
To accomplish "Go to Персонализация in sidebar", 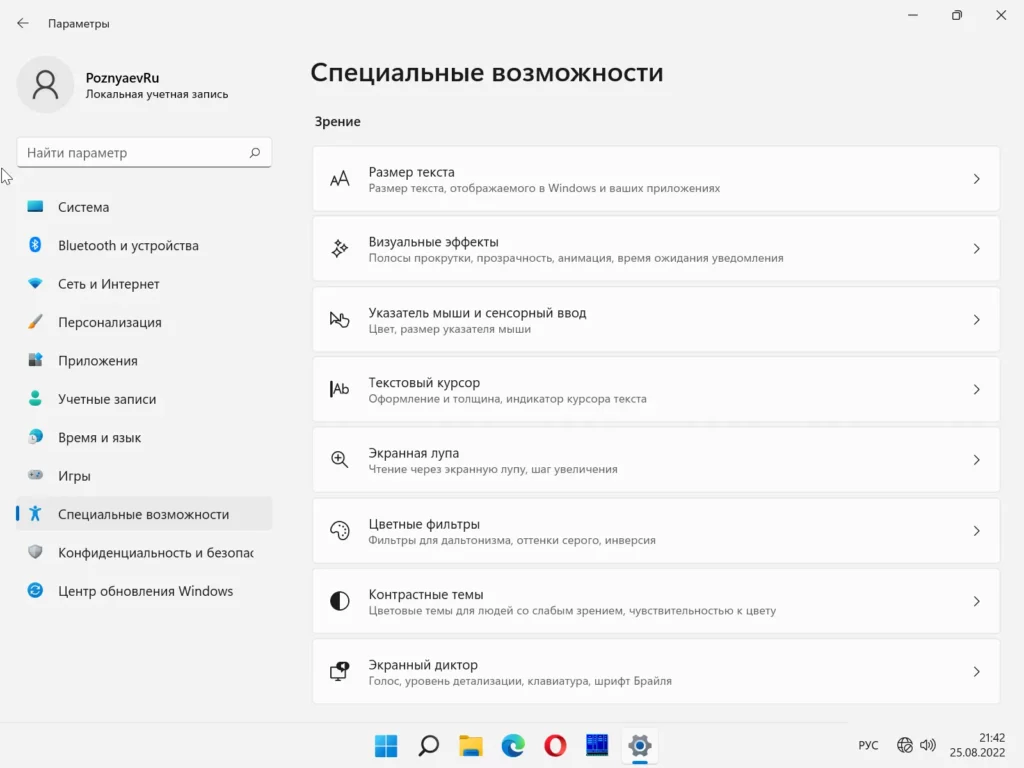I will coord(110,323).
